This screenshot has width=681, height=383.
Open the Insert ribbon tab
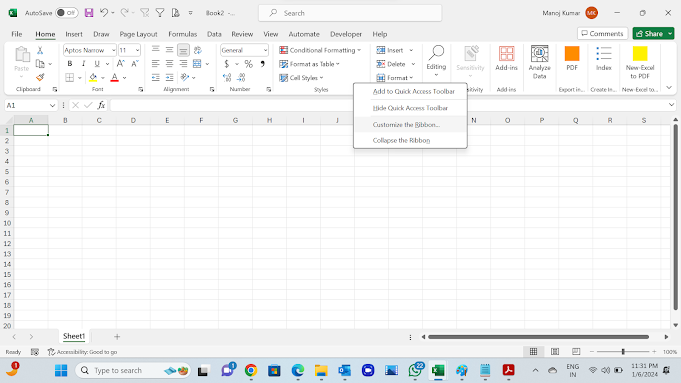pos(74,34)
